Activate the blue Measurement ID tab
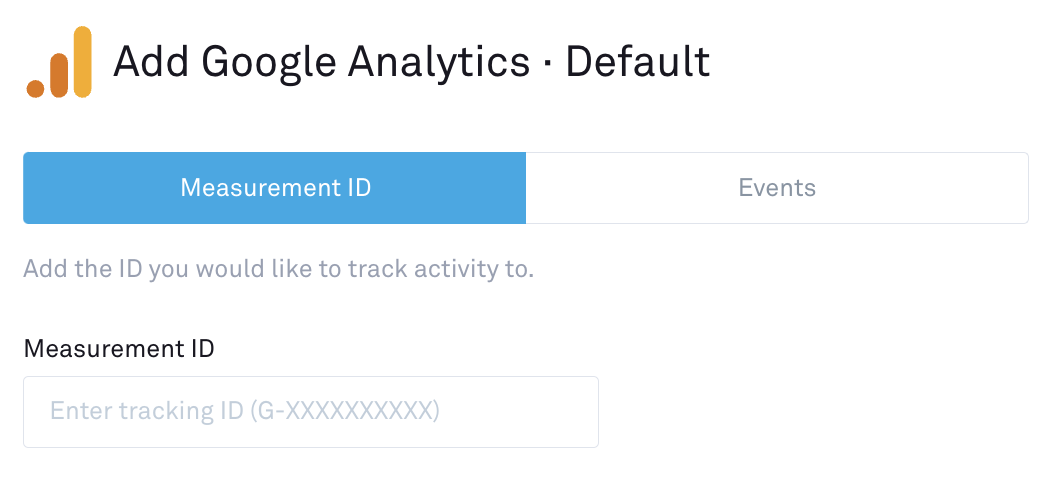Screen dimensions: 1062x482 click(x=275, y=188)
